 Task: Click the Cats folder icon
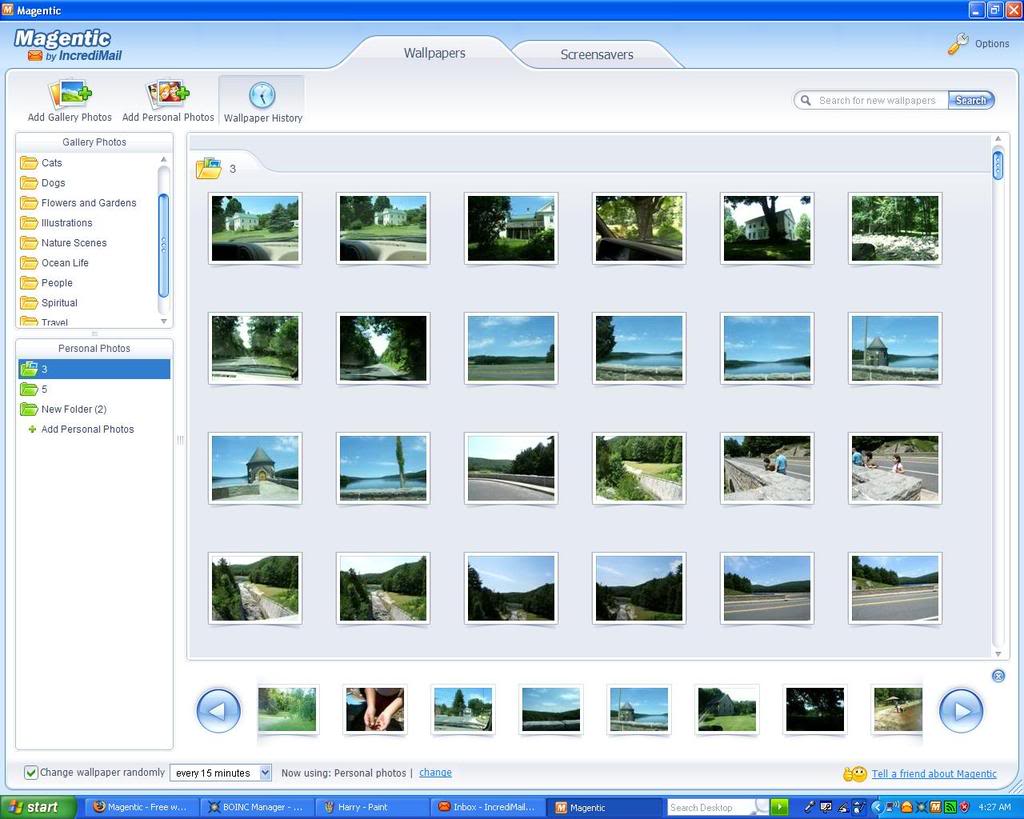tap(29, 163)
